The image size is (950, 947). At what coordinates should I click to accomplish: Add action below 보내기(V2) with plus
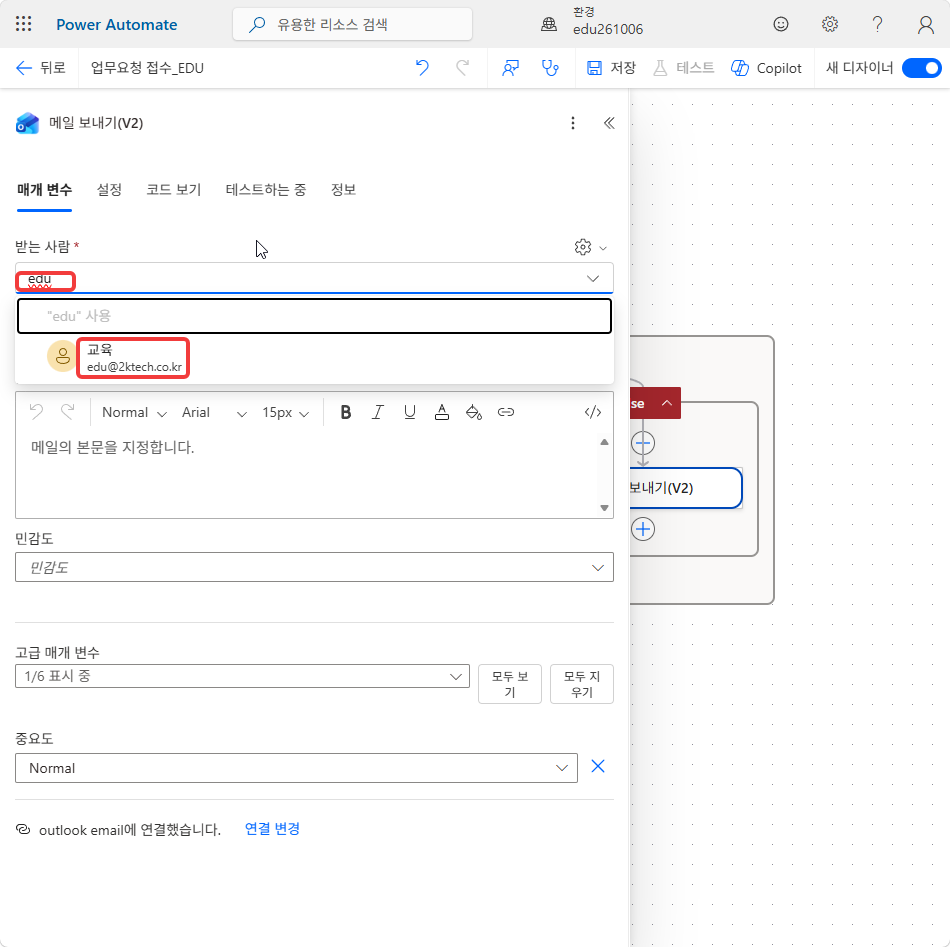click(643, 530)
